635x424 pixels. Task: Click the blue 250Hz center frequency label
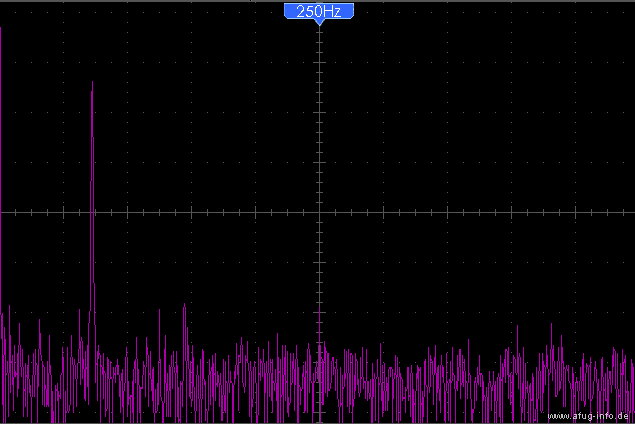click(318, 11)
